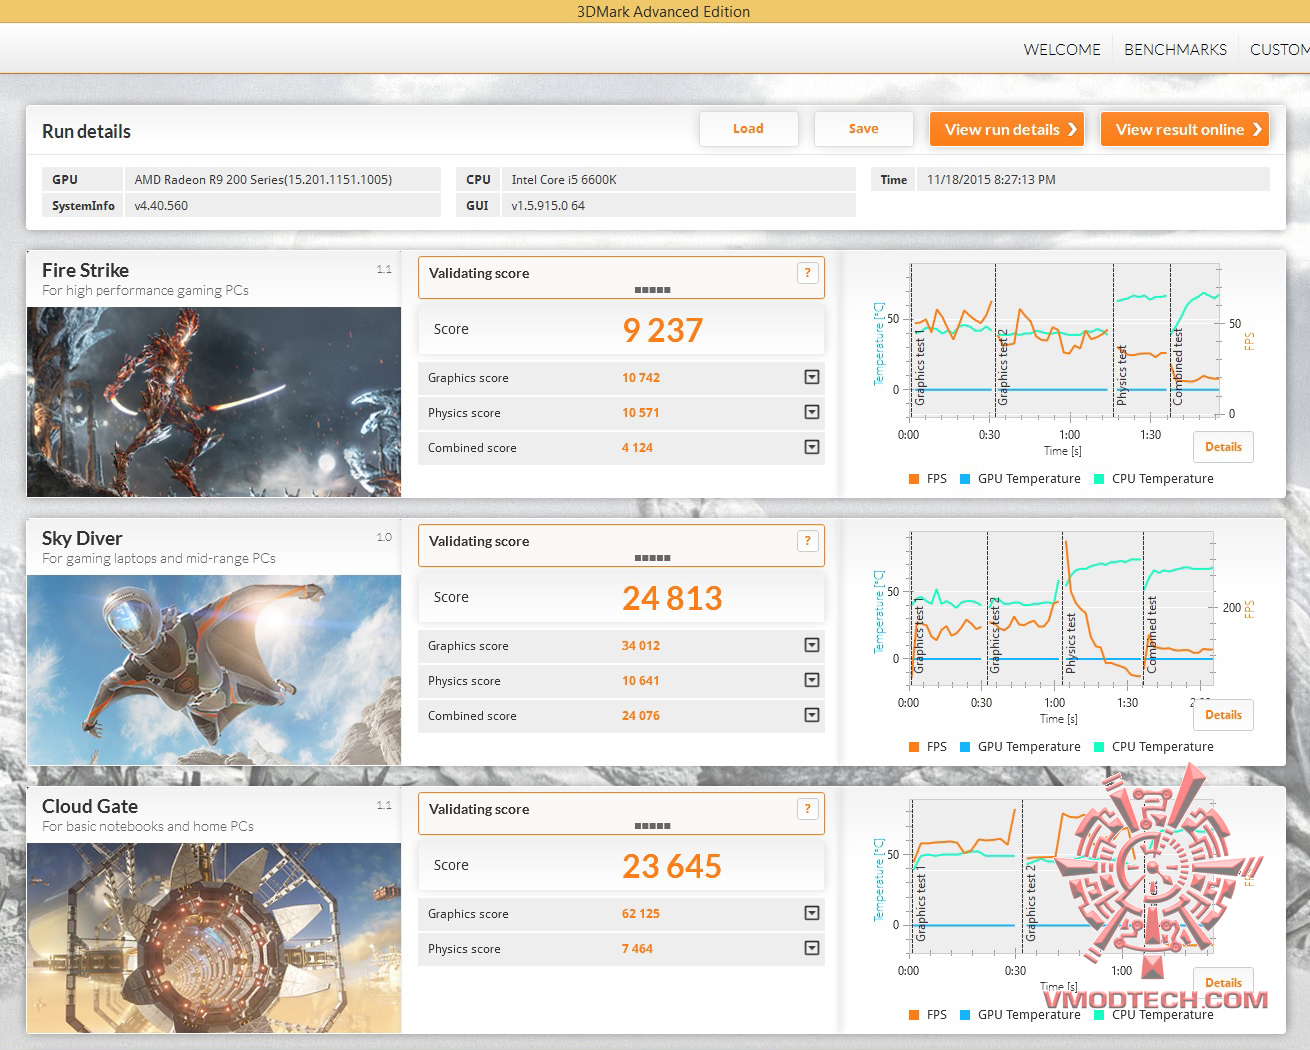Open Details for the Sky Diver chart
1310x1050 pixels.
coord(1223,715)
